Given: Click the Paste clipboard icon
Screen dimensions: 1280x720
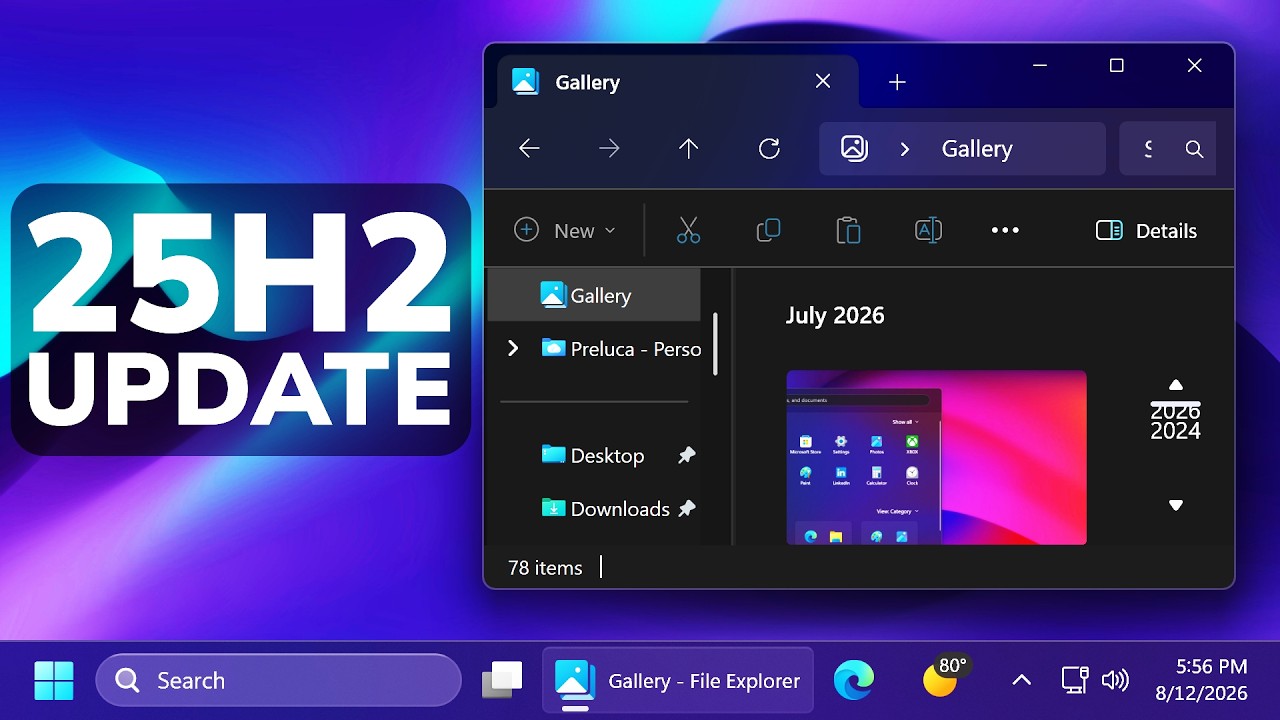Looking at the screenshot, I should pos(848,230).
